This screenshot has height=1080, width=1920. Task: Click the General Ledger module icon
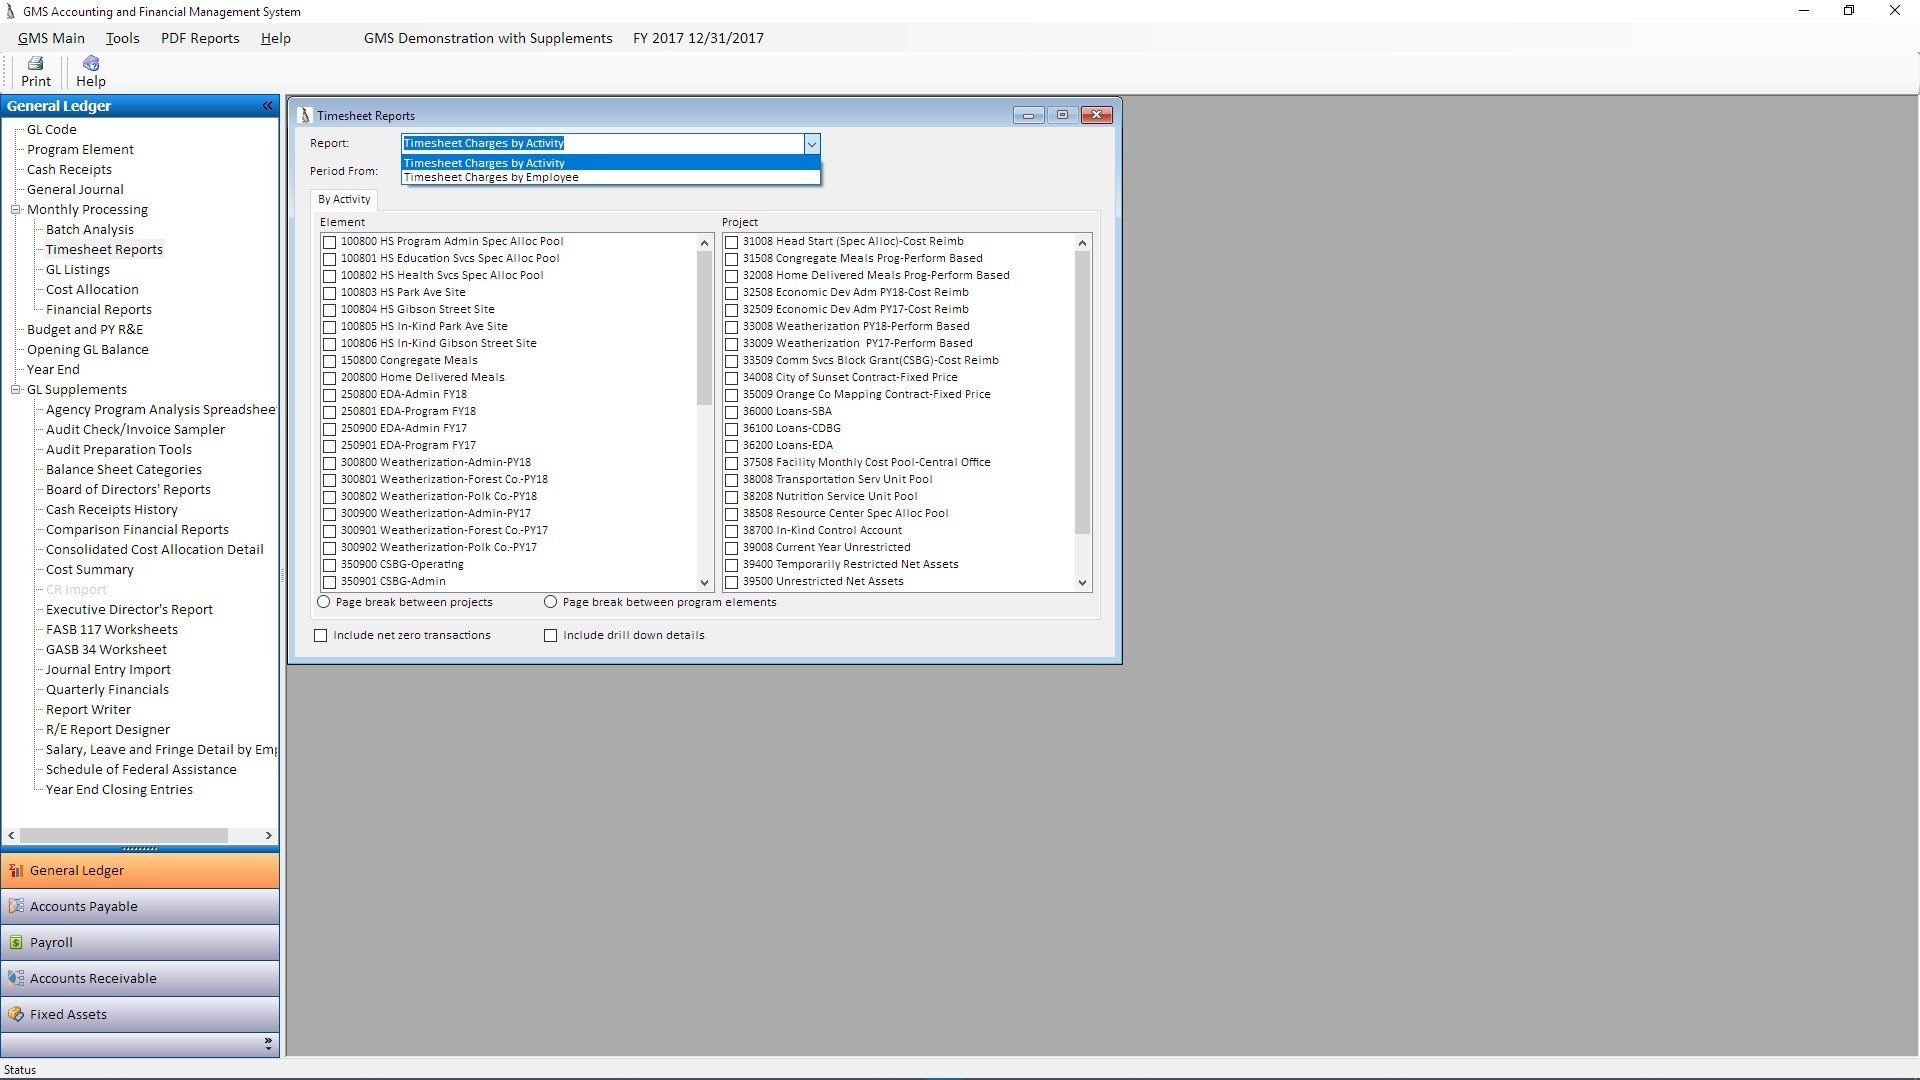click(16, 870)
